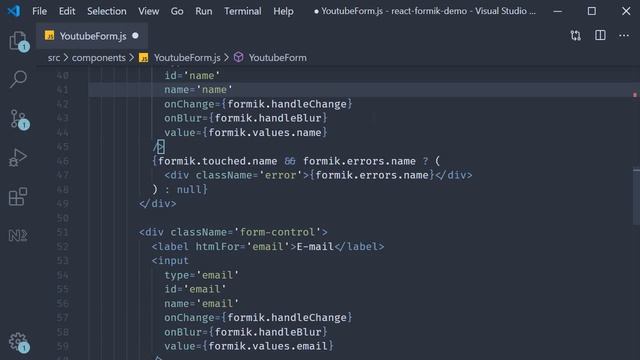Minimize the Visual Studio Code window
Viewport: 640px width, 360px height.
coord(558,11)
